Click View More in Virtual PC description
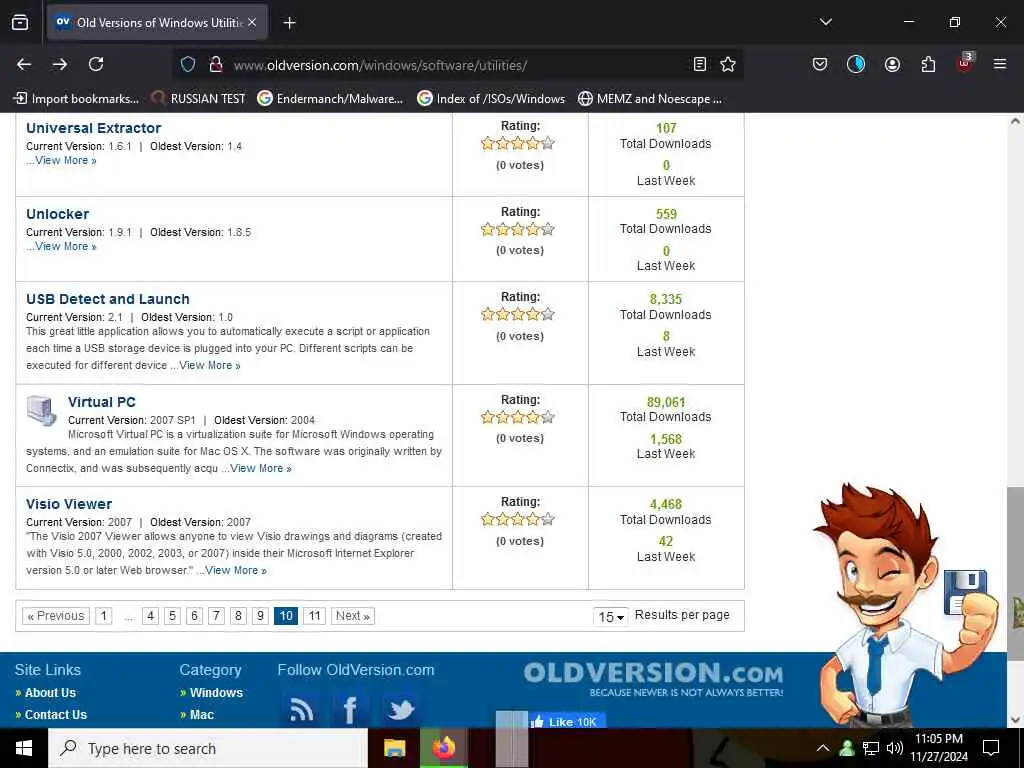Screen dimensions: 1024x768 coord(261,468)
